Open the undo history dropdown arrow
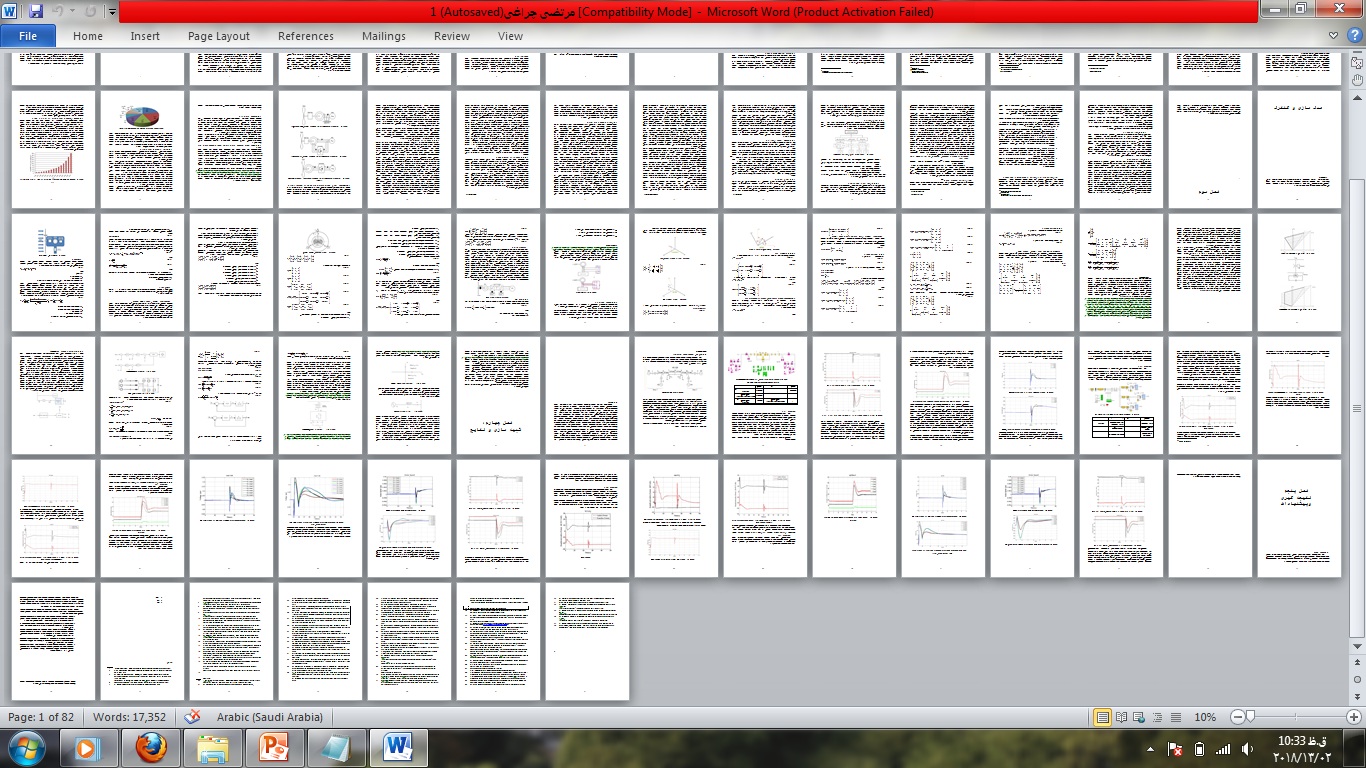The image size is (1366, 768). click(x=72, y=12)
